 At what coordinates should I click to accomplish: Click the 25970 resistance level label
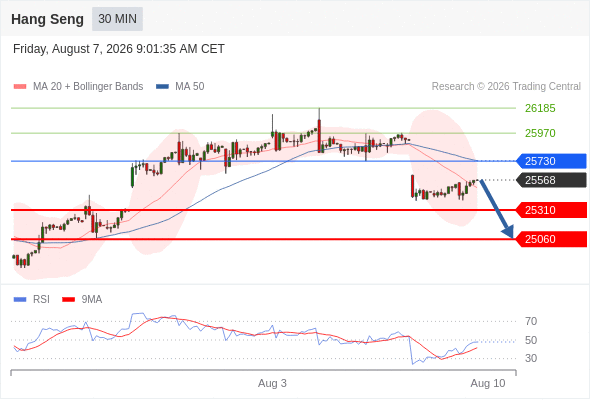pos(540,133)
